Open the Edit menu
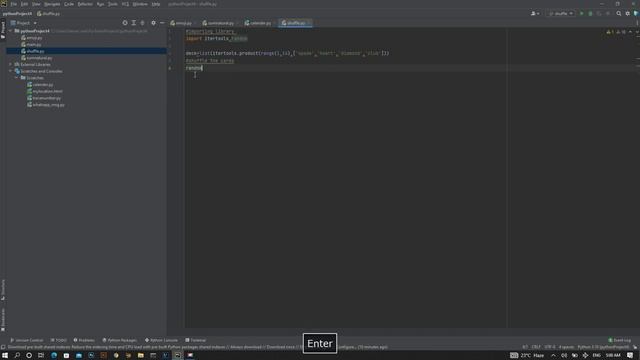Screen dimensions: 640x360 24,4
